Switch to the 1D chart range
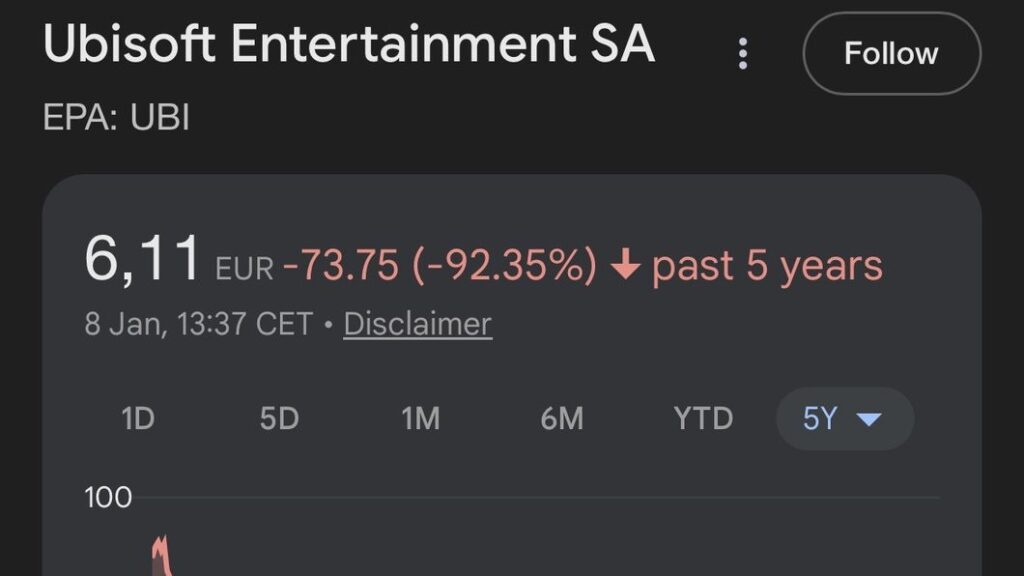Screen dimensions: 1024x576 138,419
